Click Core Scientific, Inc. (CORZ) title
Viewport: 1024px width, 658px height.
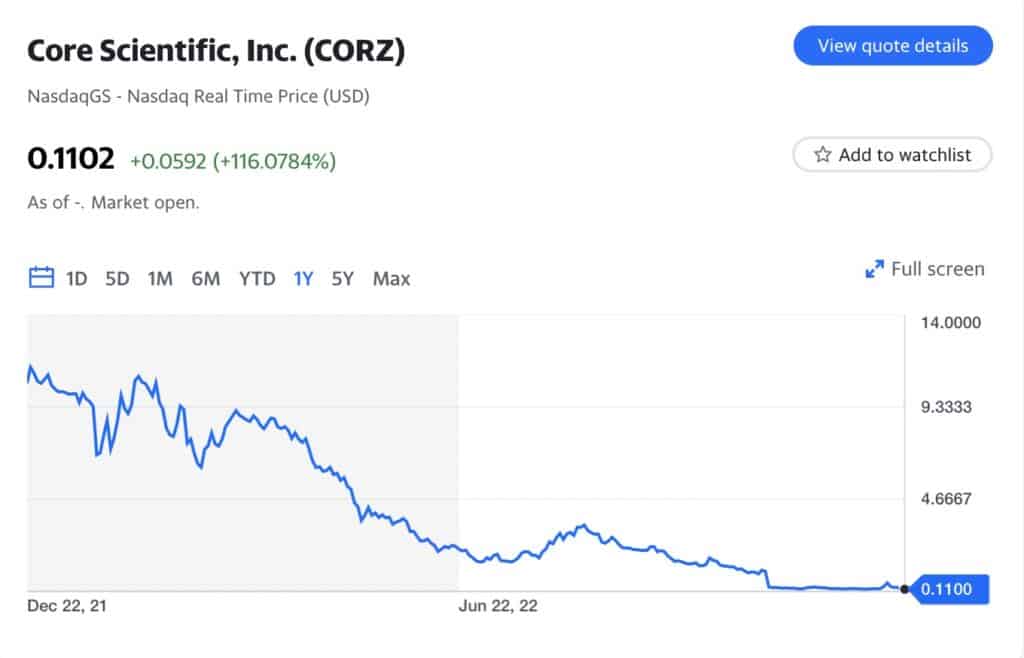[x=216, y=50]
